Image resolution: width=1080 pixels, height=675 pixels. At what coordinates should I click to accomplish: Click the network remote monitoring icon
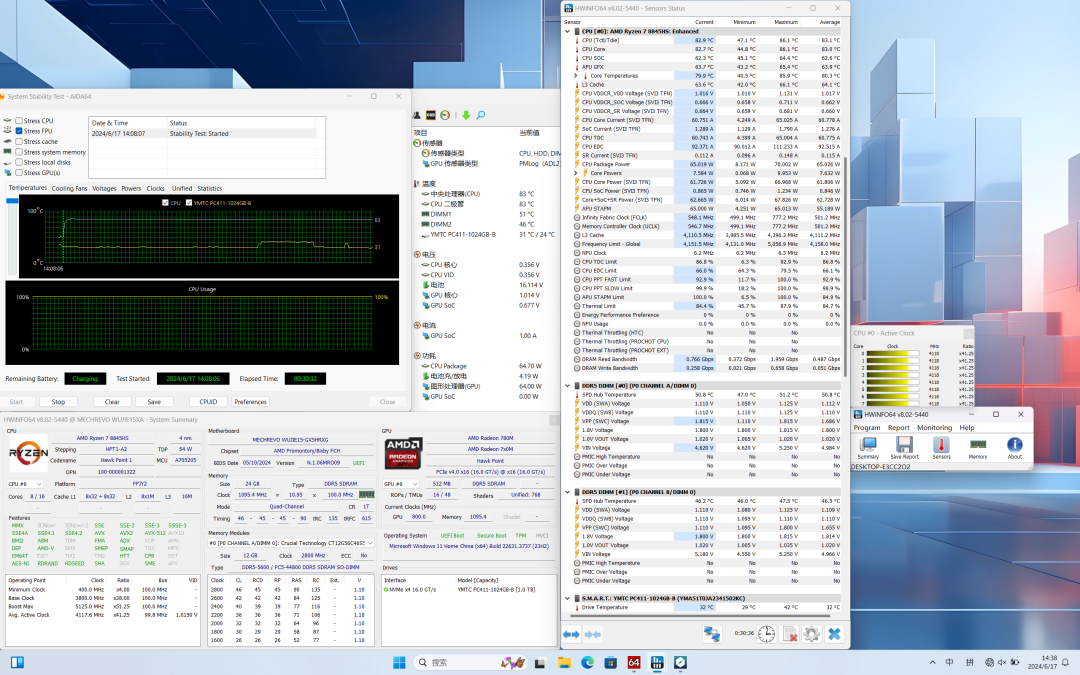tap(712, 634)
